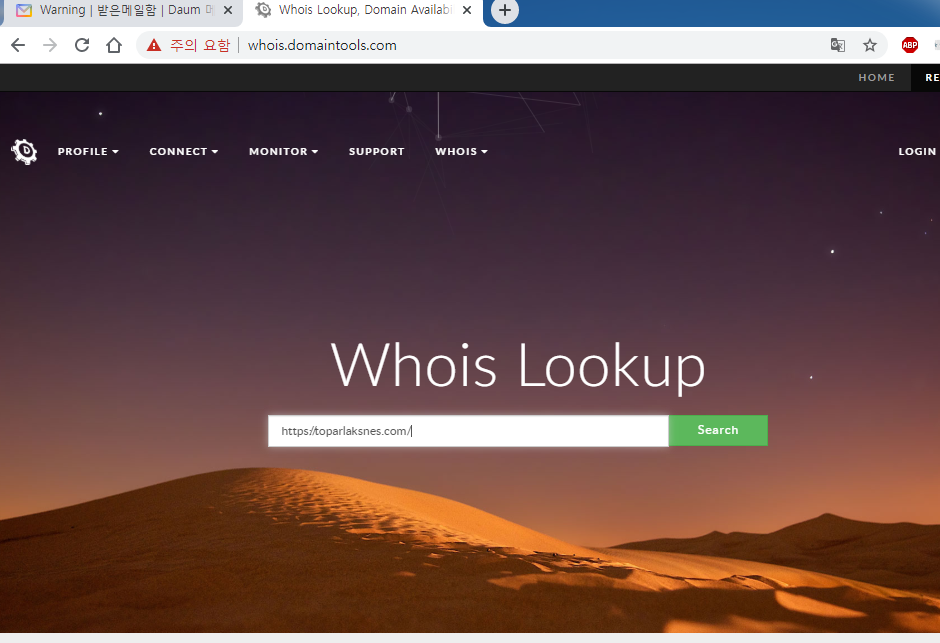Close the Daum mail Warning tab
The height and width of the screenshot is (643, 940).
point(228,10)
